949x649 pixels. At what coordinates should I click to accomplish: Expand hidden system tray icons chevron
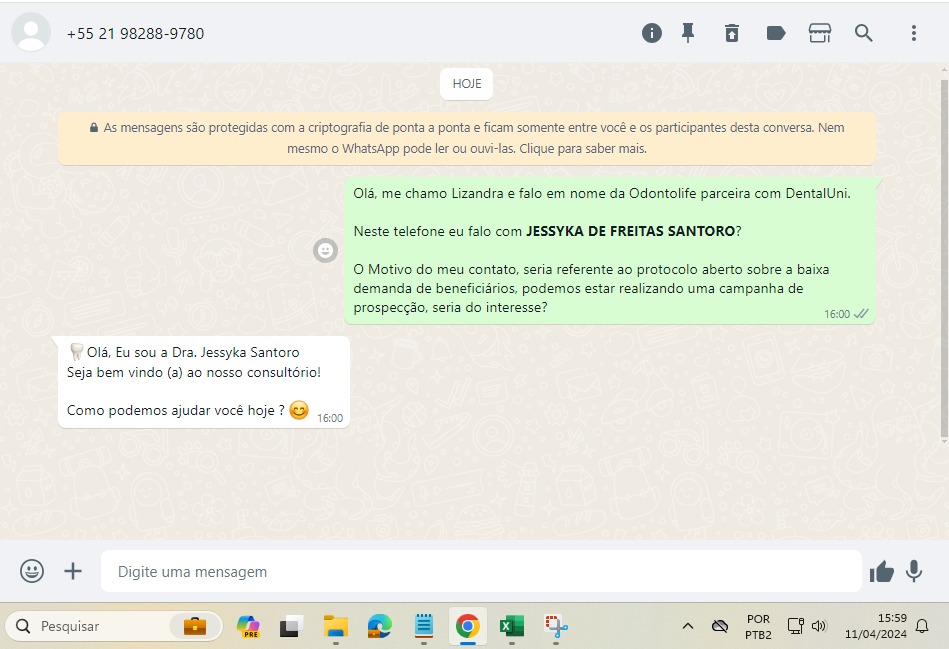click(x=688, y=626)
